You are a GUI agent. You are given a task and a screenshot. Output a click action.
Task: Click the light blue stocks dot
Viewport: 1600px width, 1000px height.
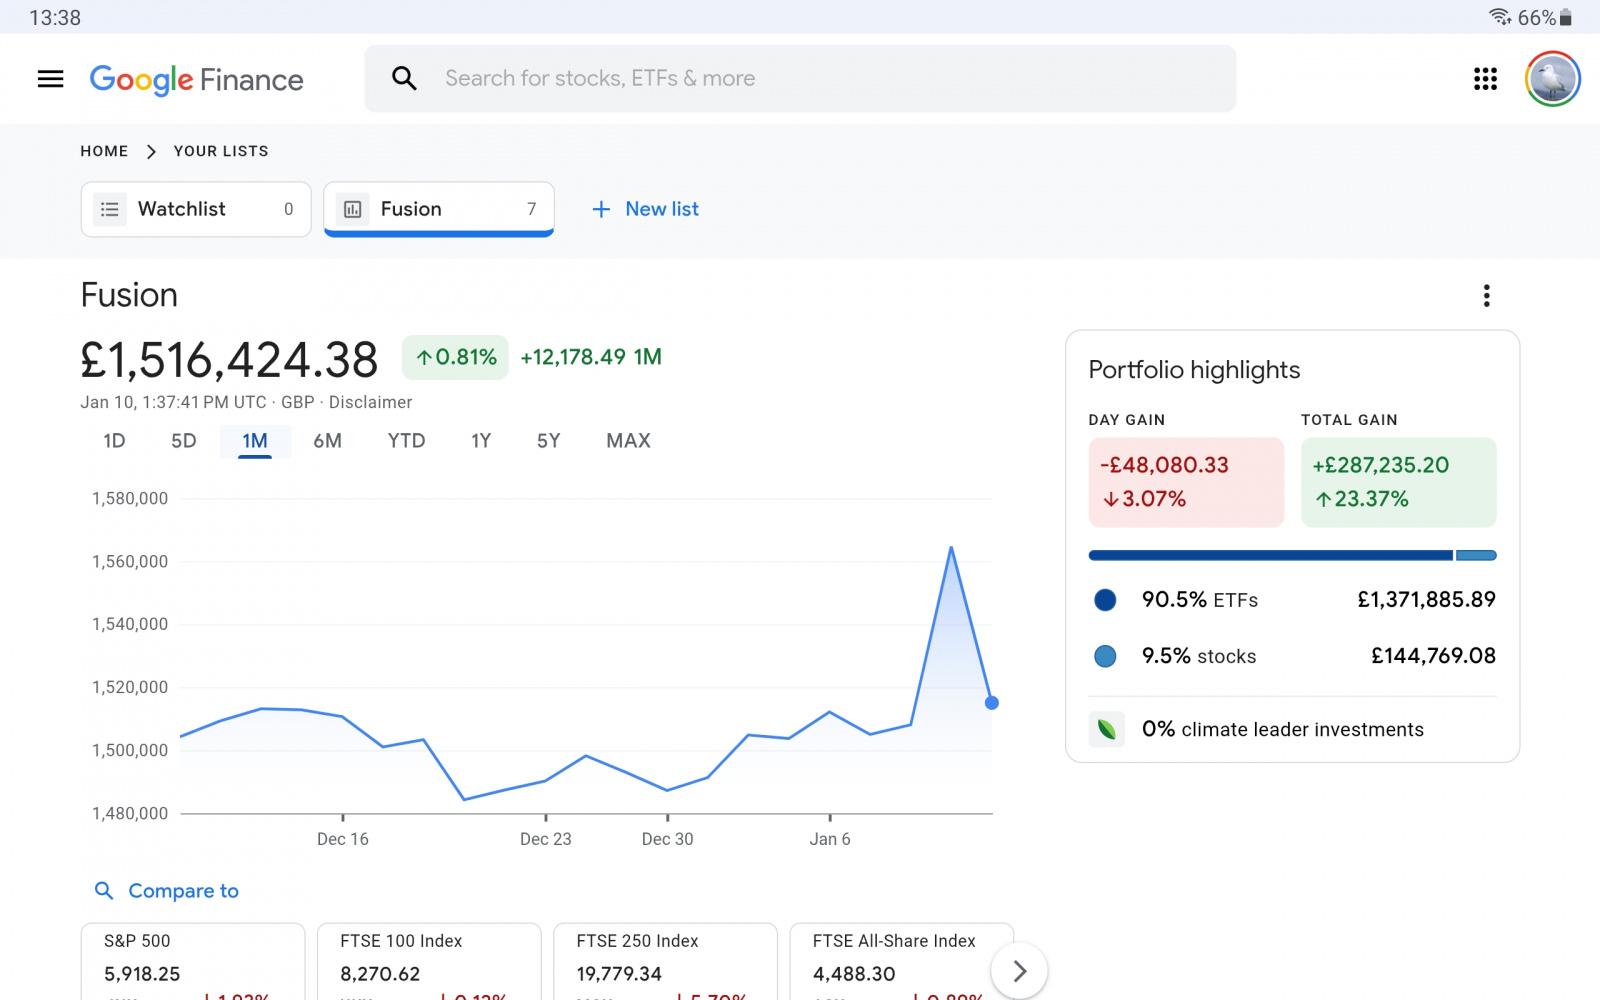1105,656
